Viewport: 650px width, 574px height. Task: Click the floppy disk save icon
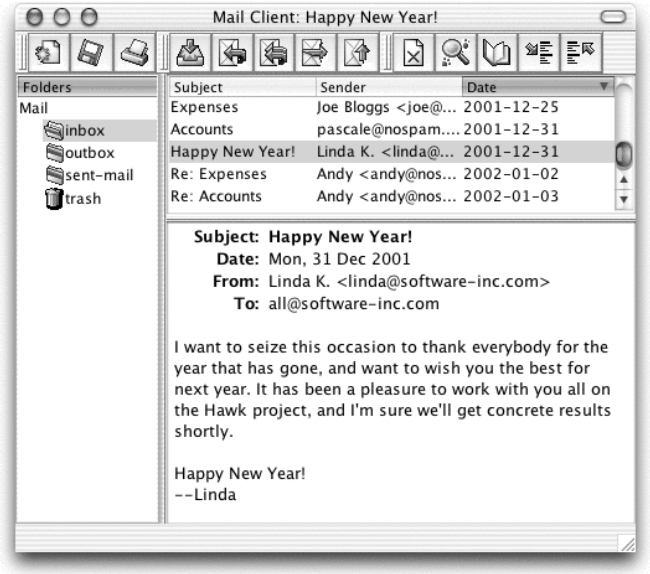tap(90, 53)
